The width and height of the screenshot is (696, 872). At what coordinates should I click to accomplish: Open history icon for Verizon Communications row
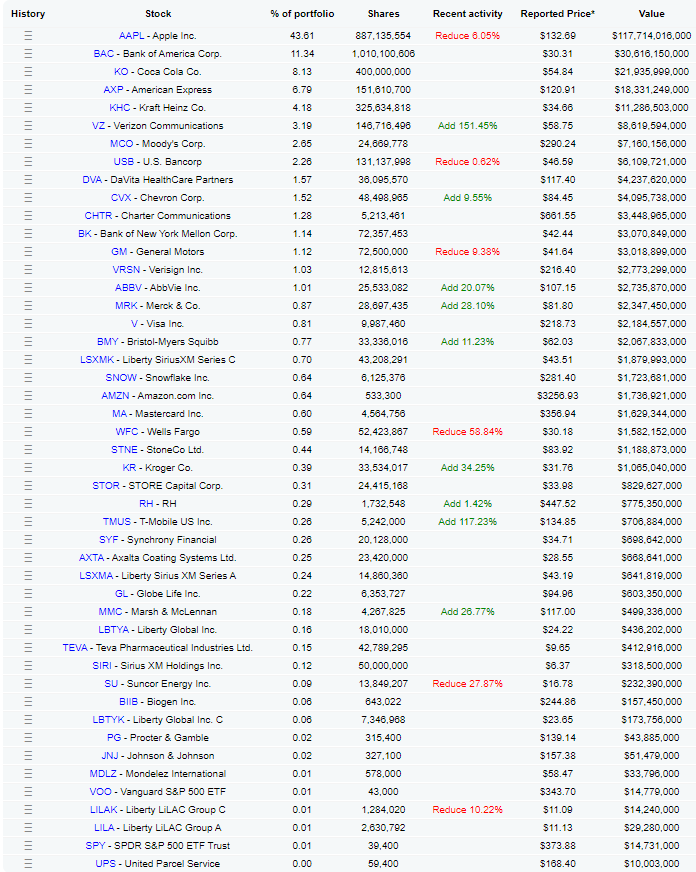(28, 126)
